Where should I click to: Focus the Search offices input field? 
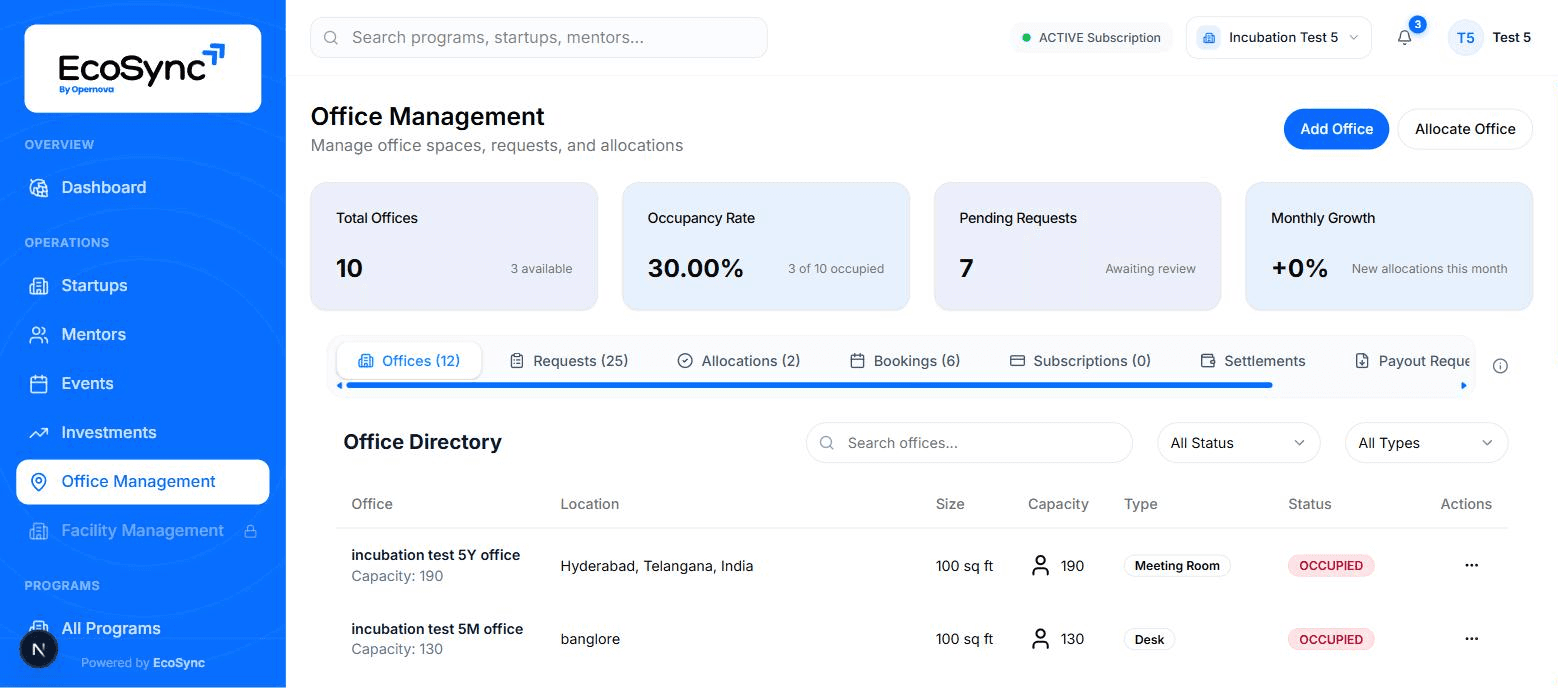[969, 443]
